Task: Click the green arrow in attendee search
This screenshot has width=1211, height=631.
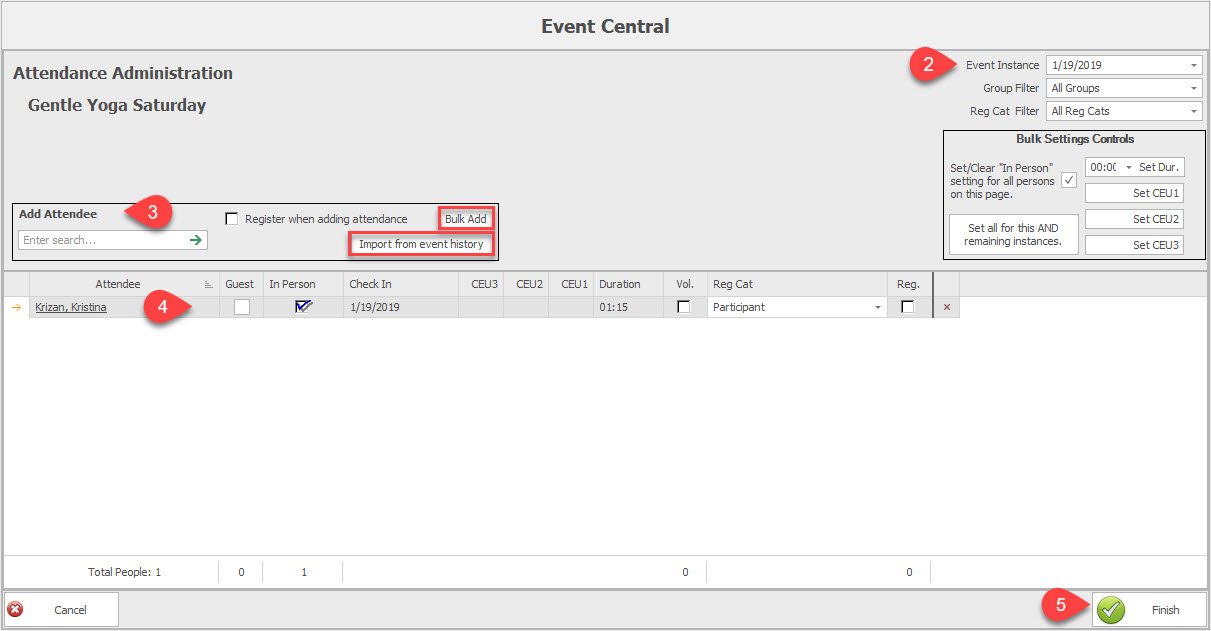Action: [x=196, y=240]
